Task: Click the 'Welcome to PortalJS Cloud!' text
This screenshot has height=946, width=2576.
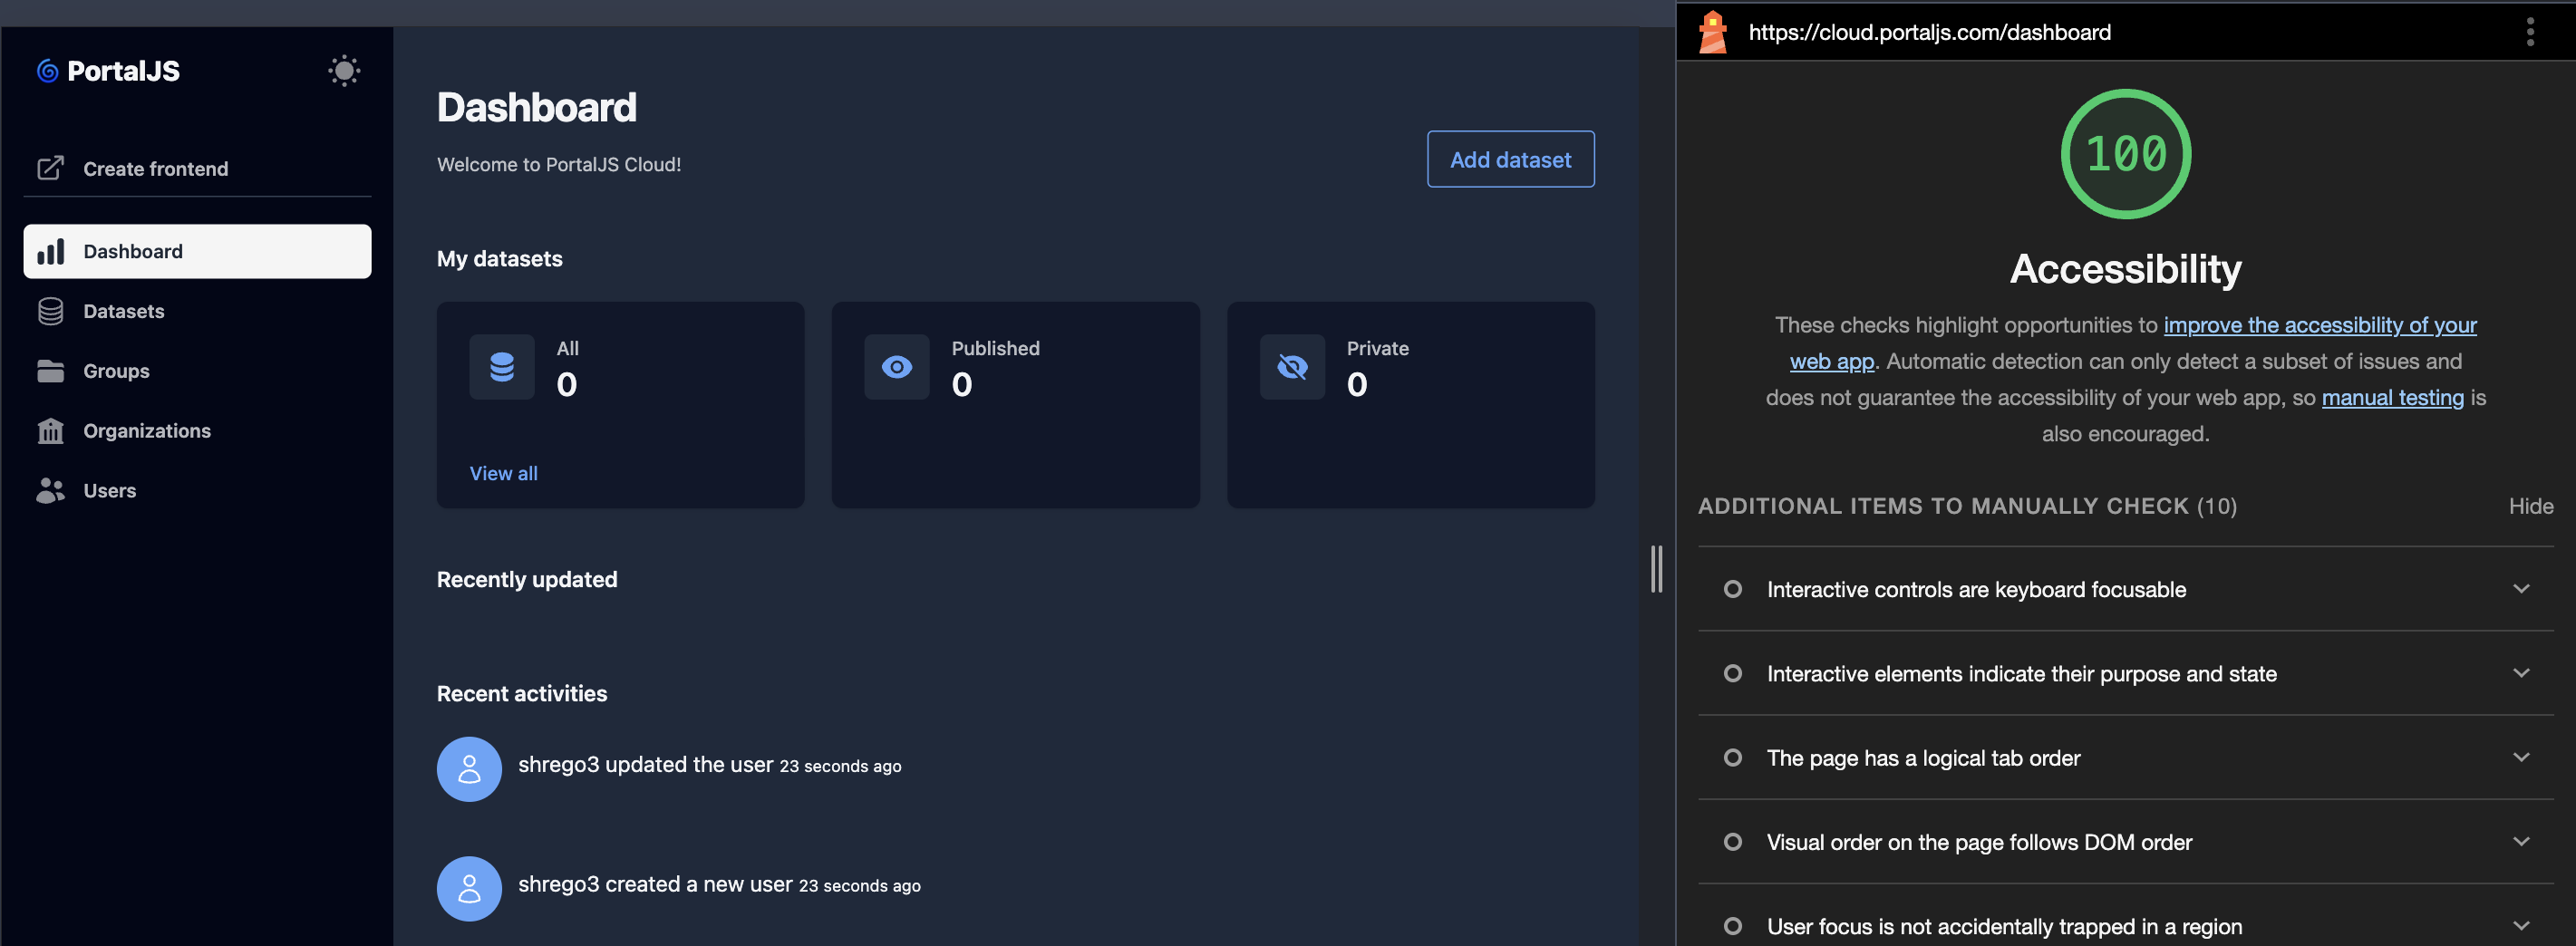Action: pyautogui.click(x=559, y=164)
